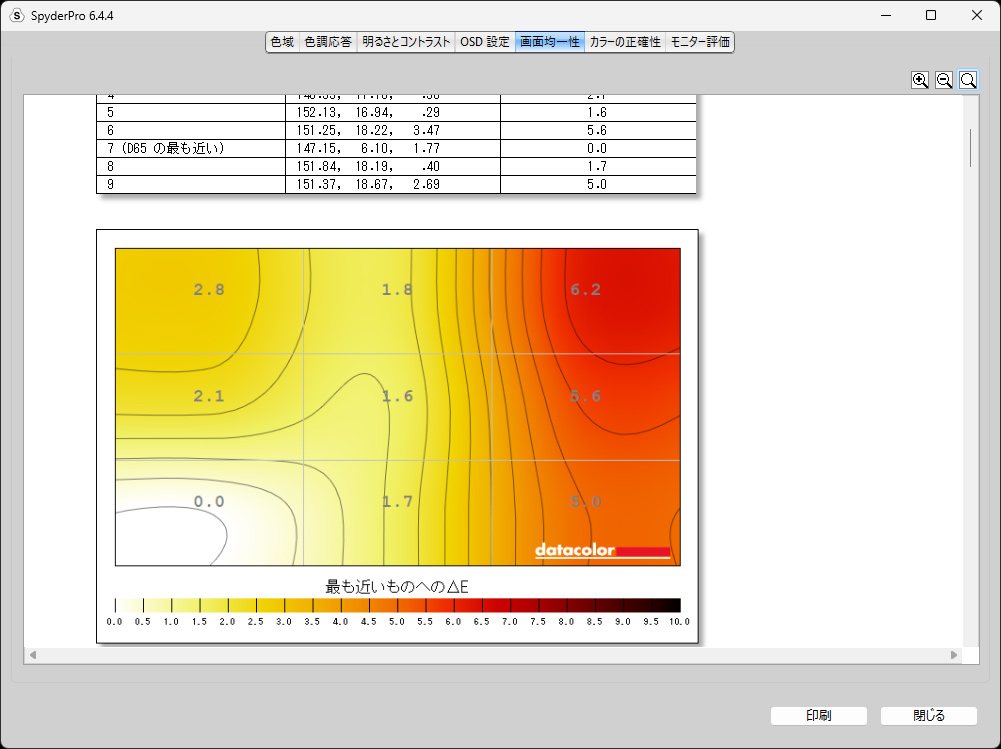Viewport: 1001px width, 749px height.
Task: Go to the カラーの正確性 tab
Action: (x=624, y=42)
